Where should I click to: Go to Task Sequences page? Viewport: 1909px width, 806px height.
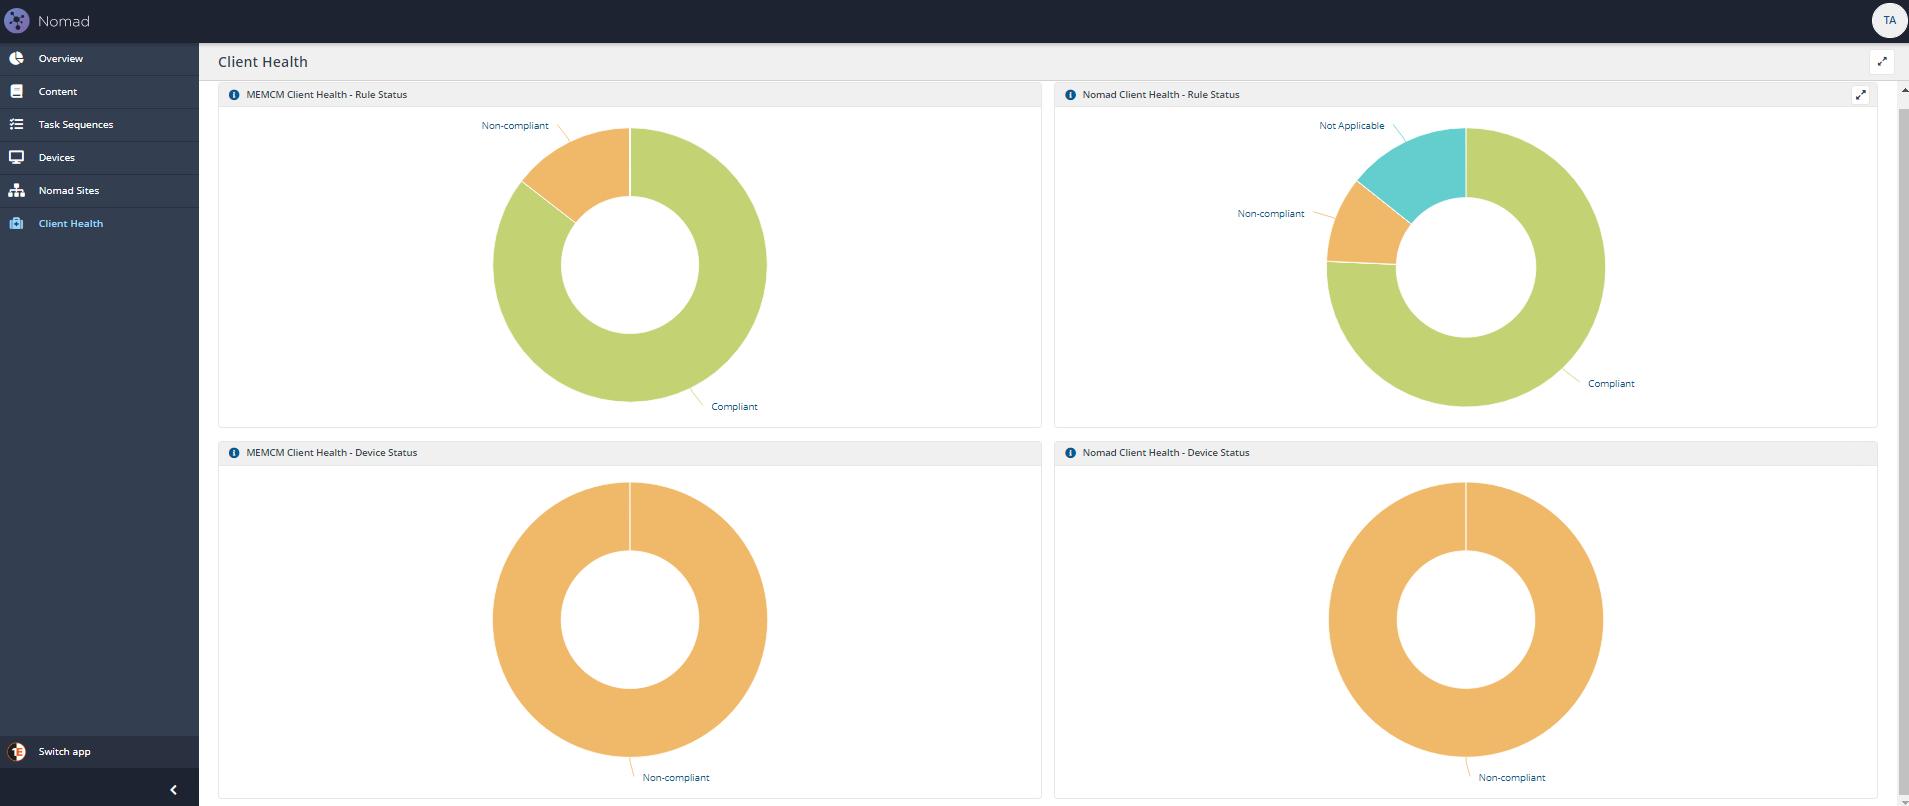click(x=99, y=125)
